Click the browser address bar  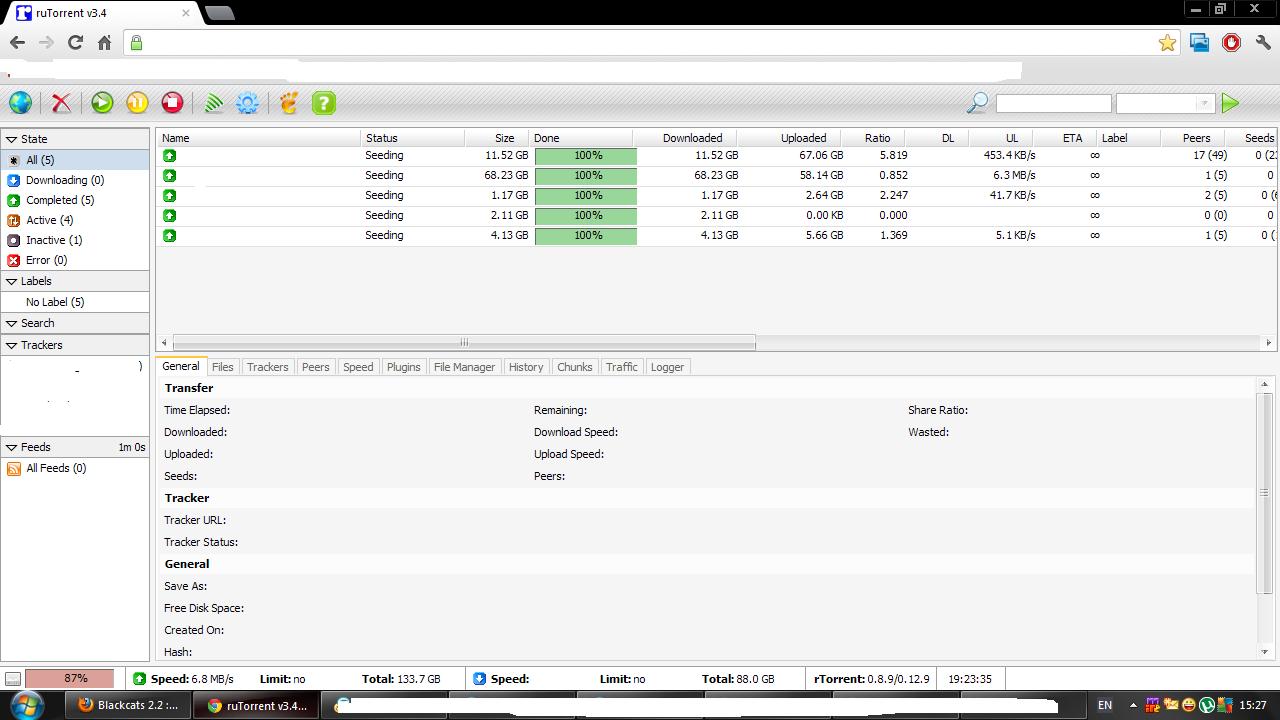650,42
